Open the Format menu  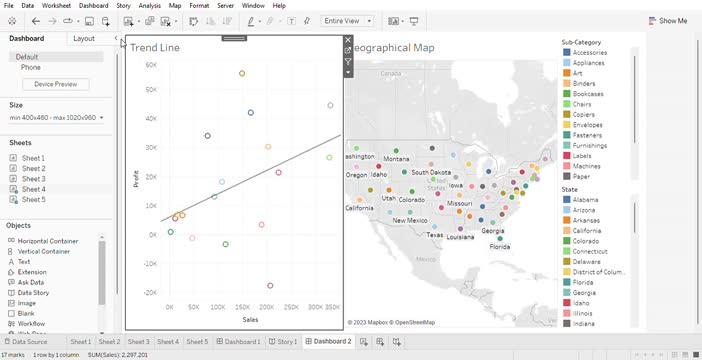point(199,6)
